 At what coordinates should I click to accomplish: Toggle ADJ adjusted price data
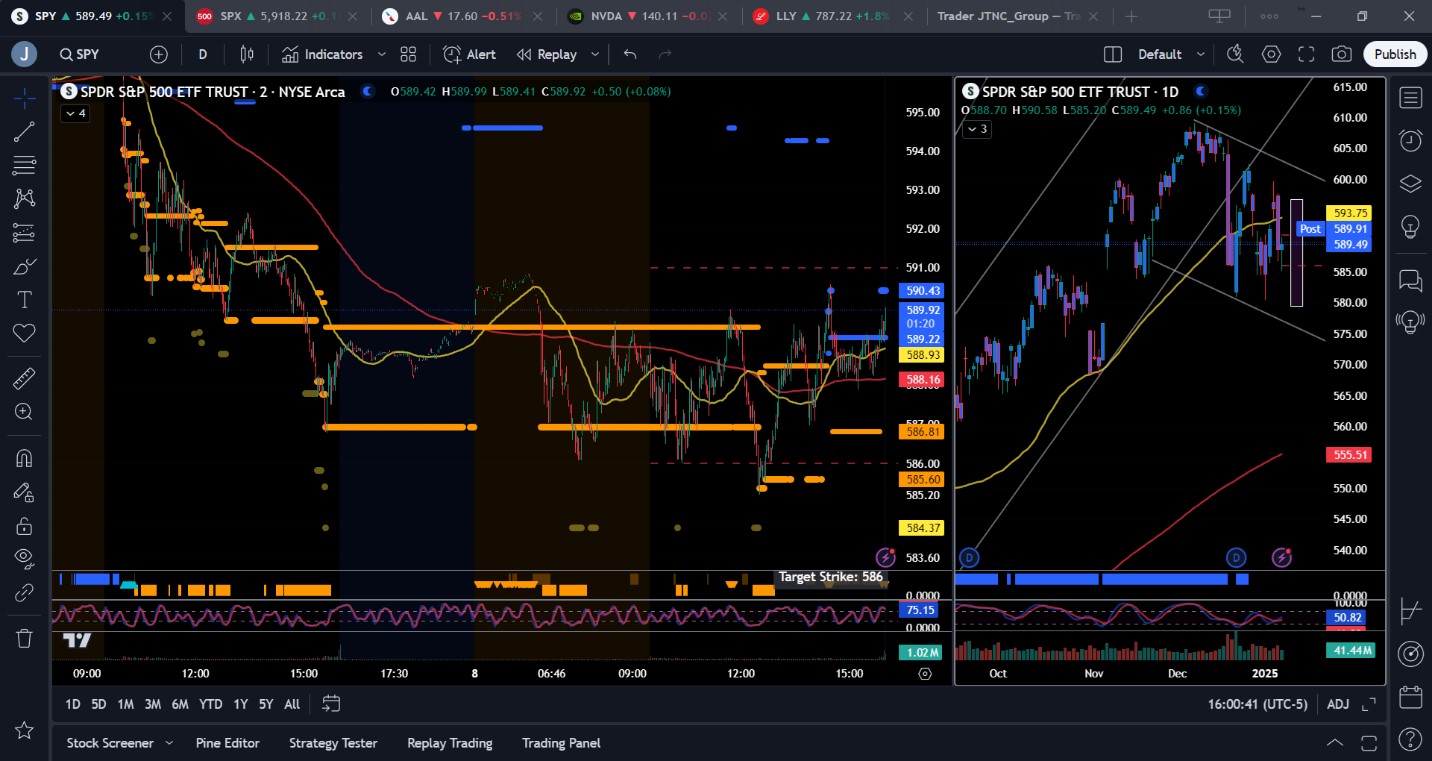tap(1337, 704)
